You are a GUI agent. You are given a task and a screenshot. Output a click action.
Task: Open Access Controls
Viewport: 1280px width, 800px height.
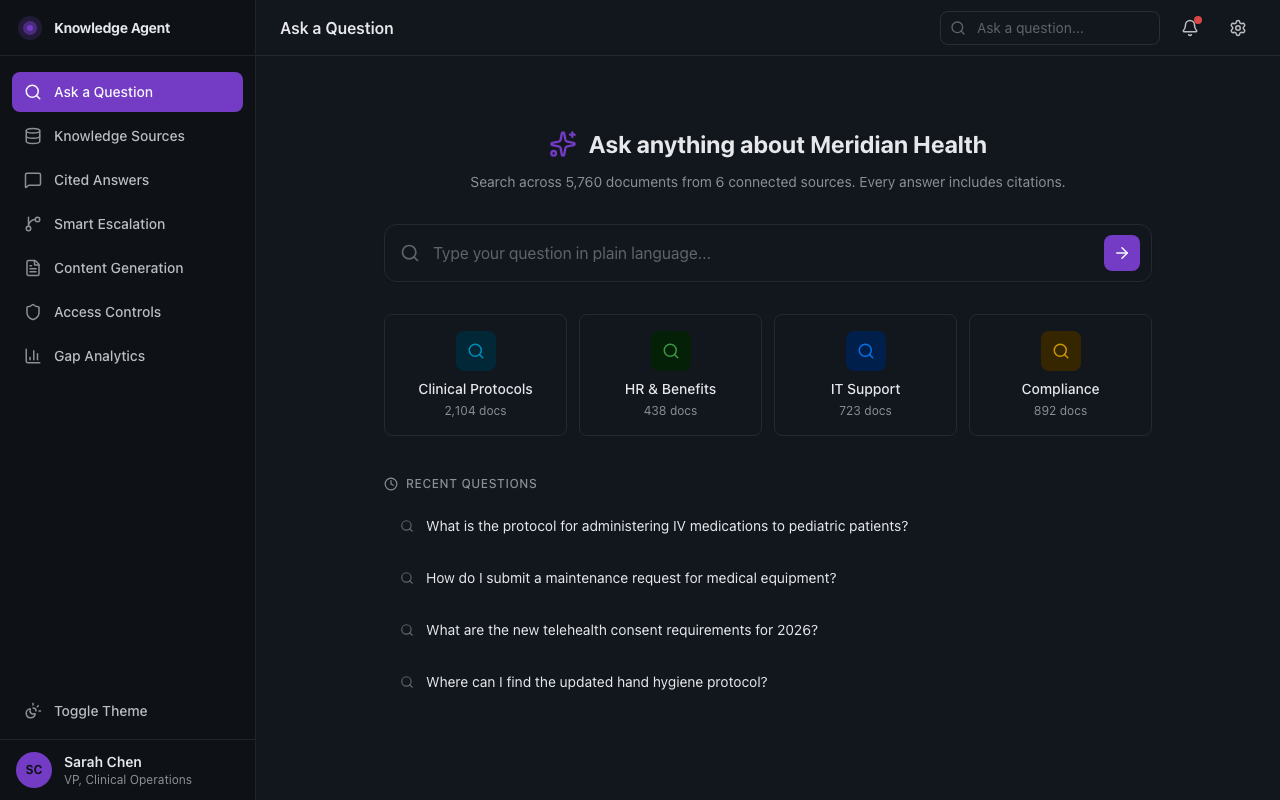tap(107, 312)
